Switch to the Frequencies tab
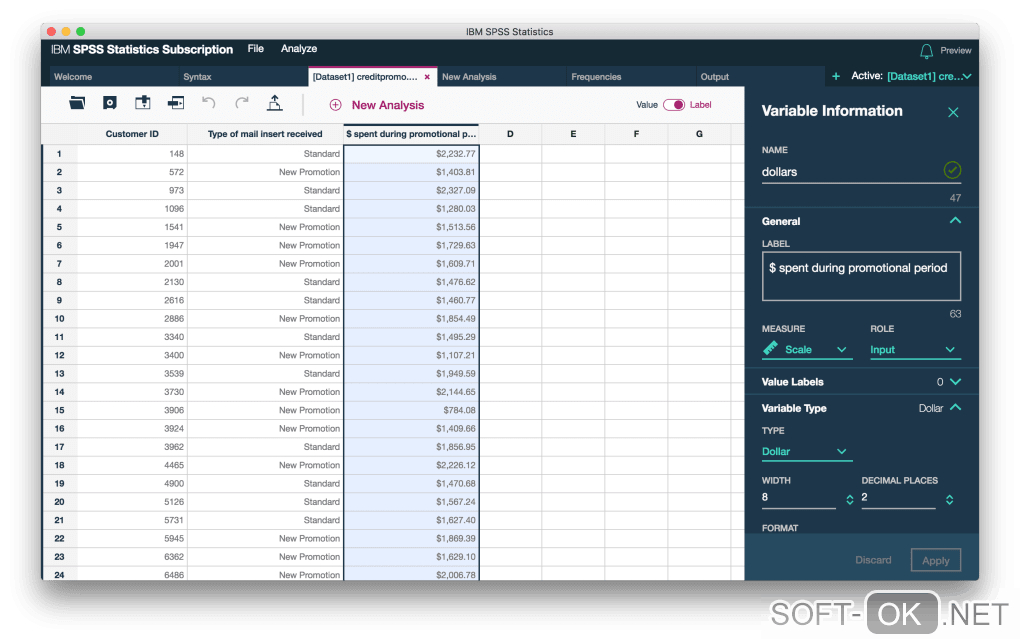Image resolution: width=1020 pixels, height=639 pixels. (632, 77)
